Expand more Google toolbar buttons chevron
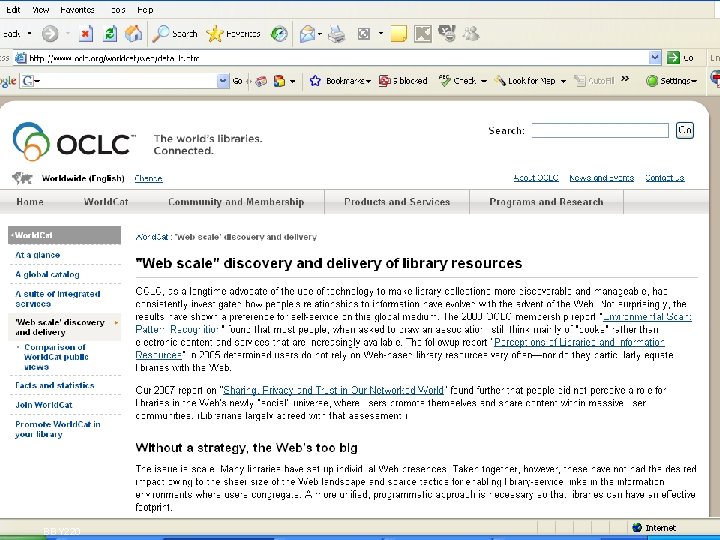Viewport: 720px width, 540px height. 625,79
